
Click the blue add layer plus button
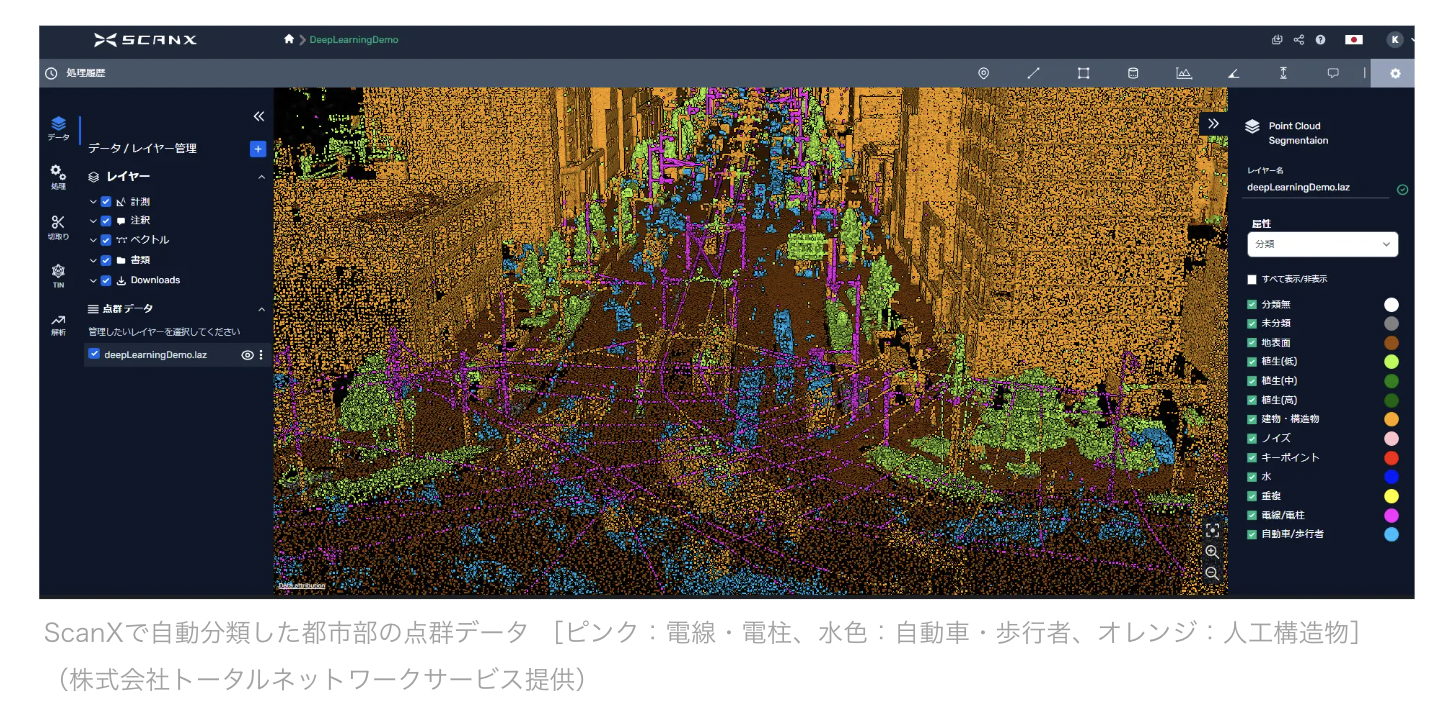point(257,148)
